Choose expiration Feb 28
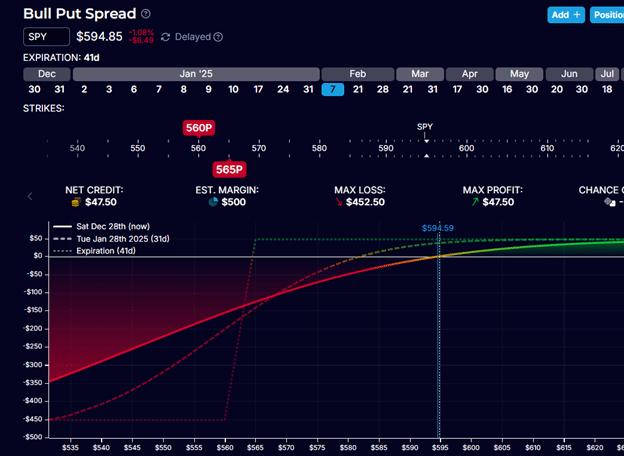624x456 pixels. [382, 89]
